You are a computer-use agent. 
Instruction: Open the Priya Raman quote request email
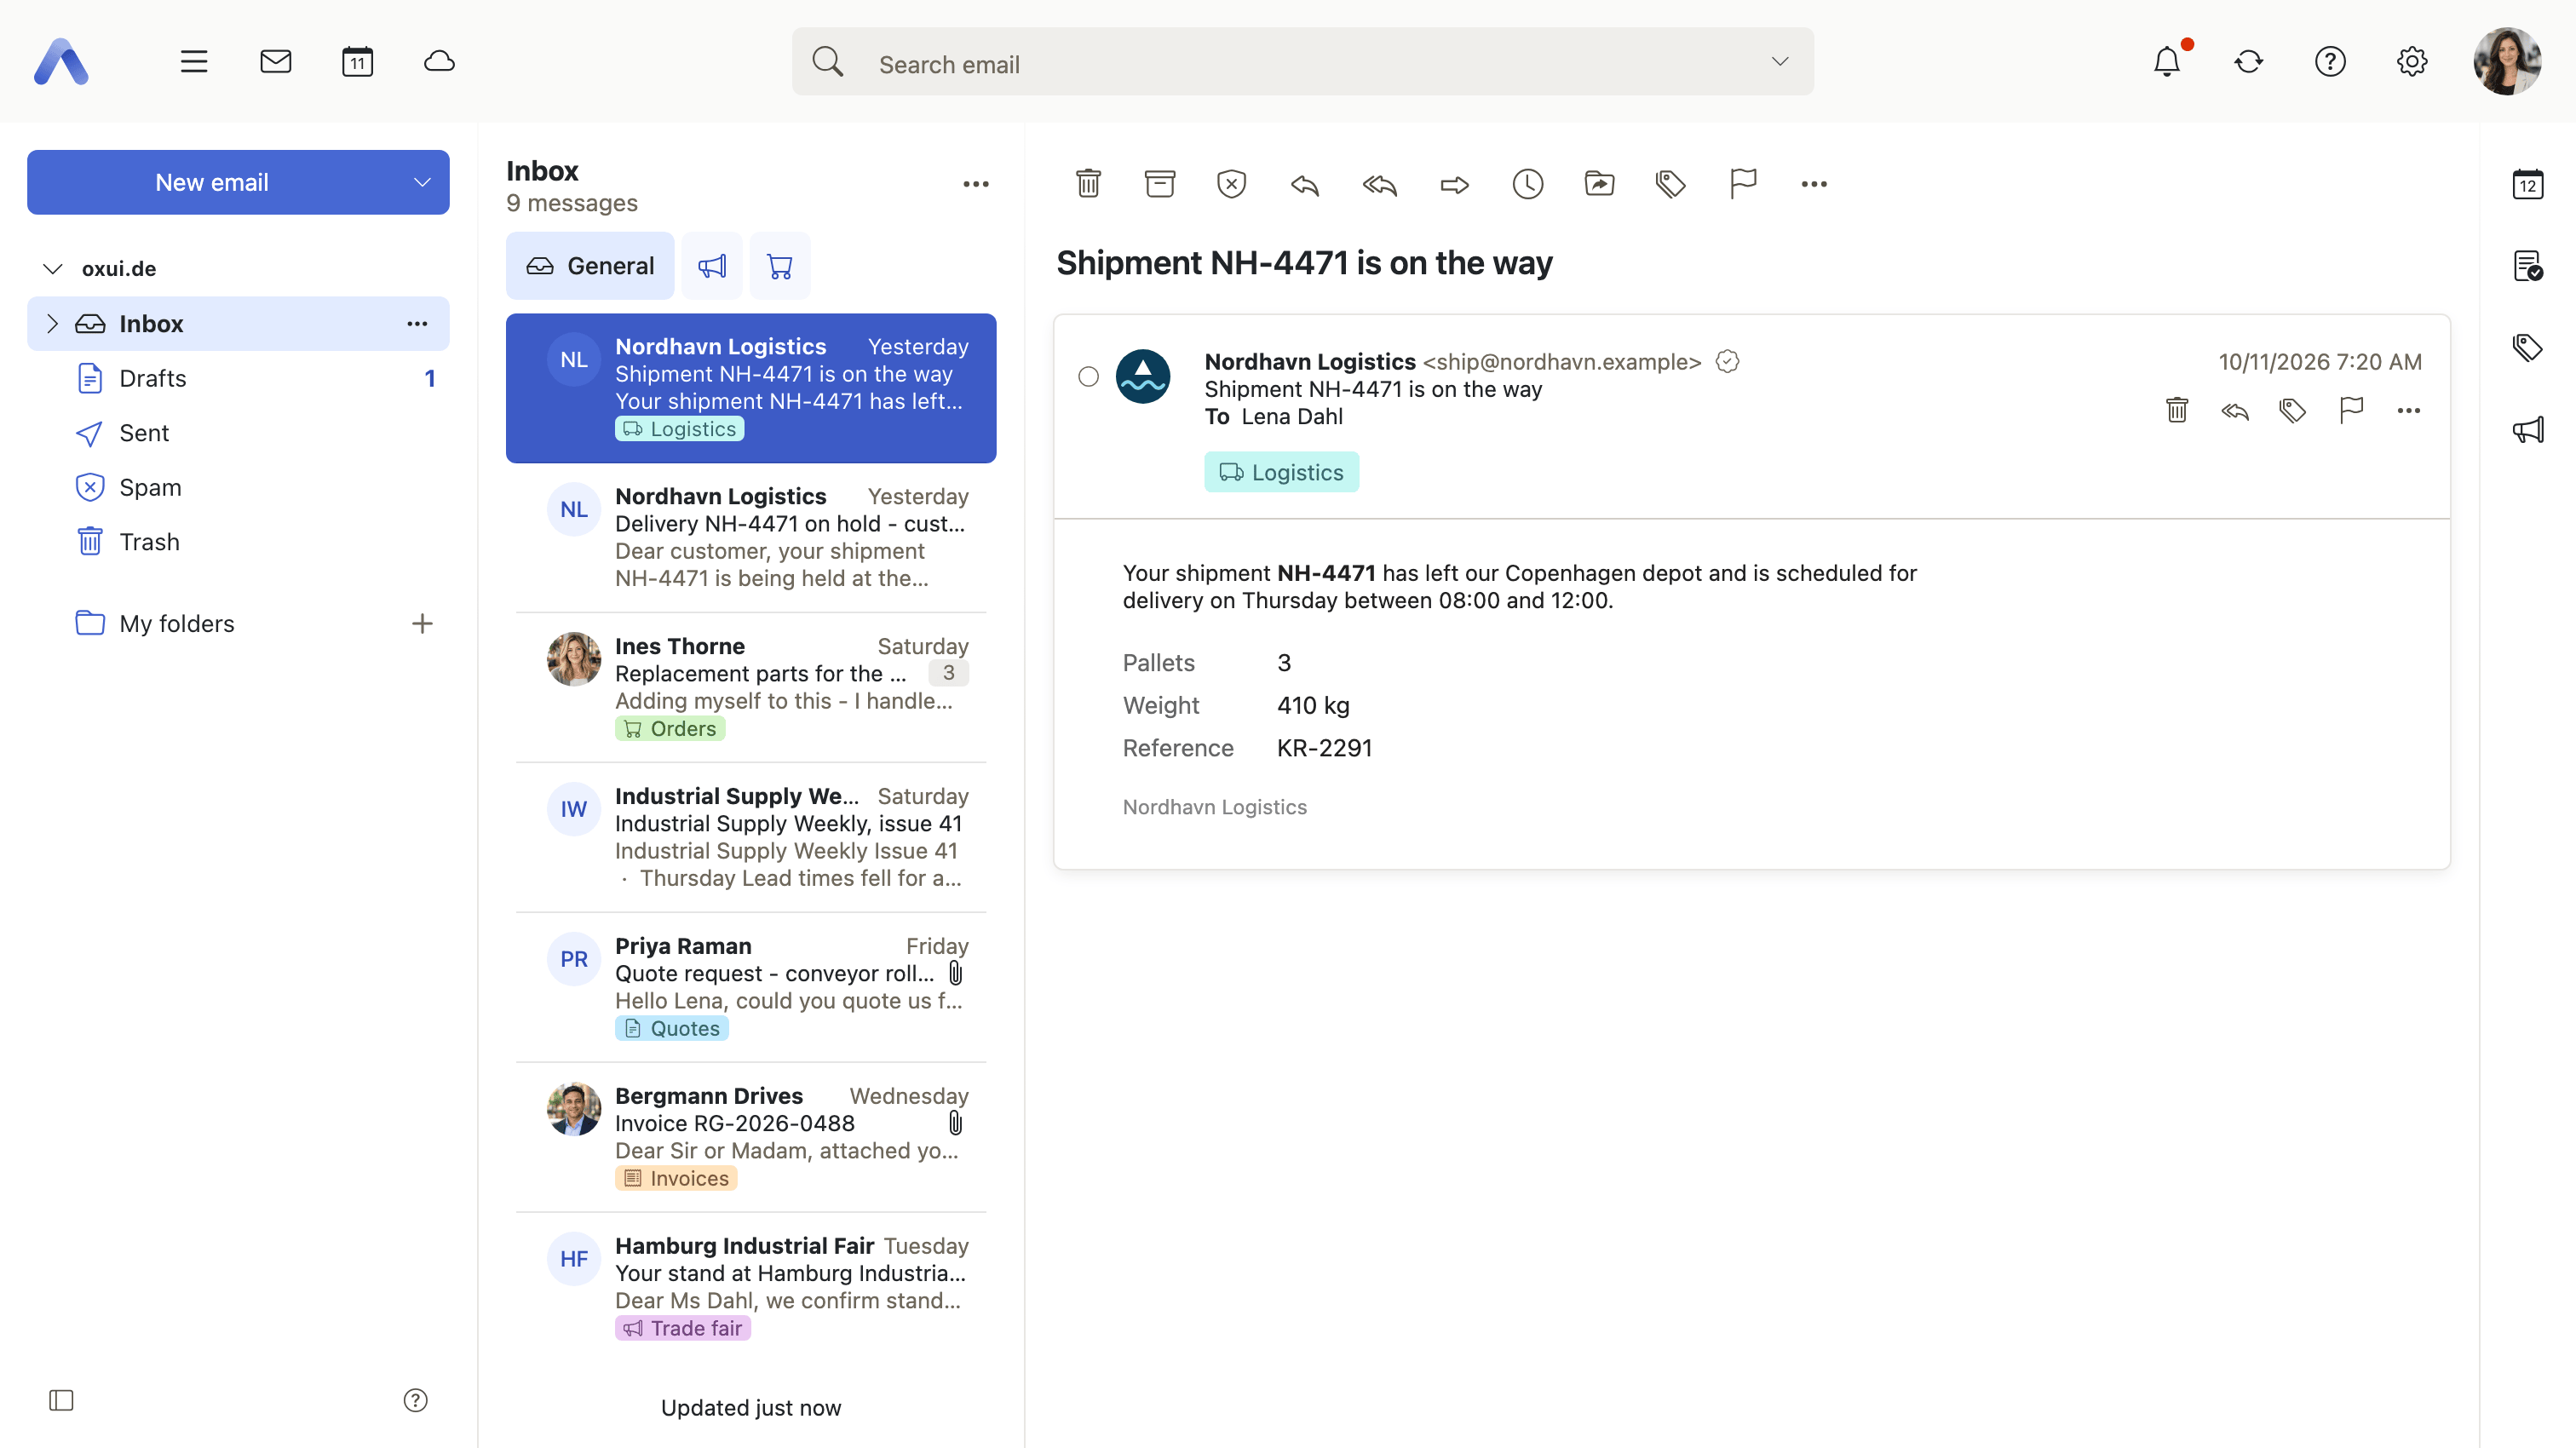tap(751, 987)
